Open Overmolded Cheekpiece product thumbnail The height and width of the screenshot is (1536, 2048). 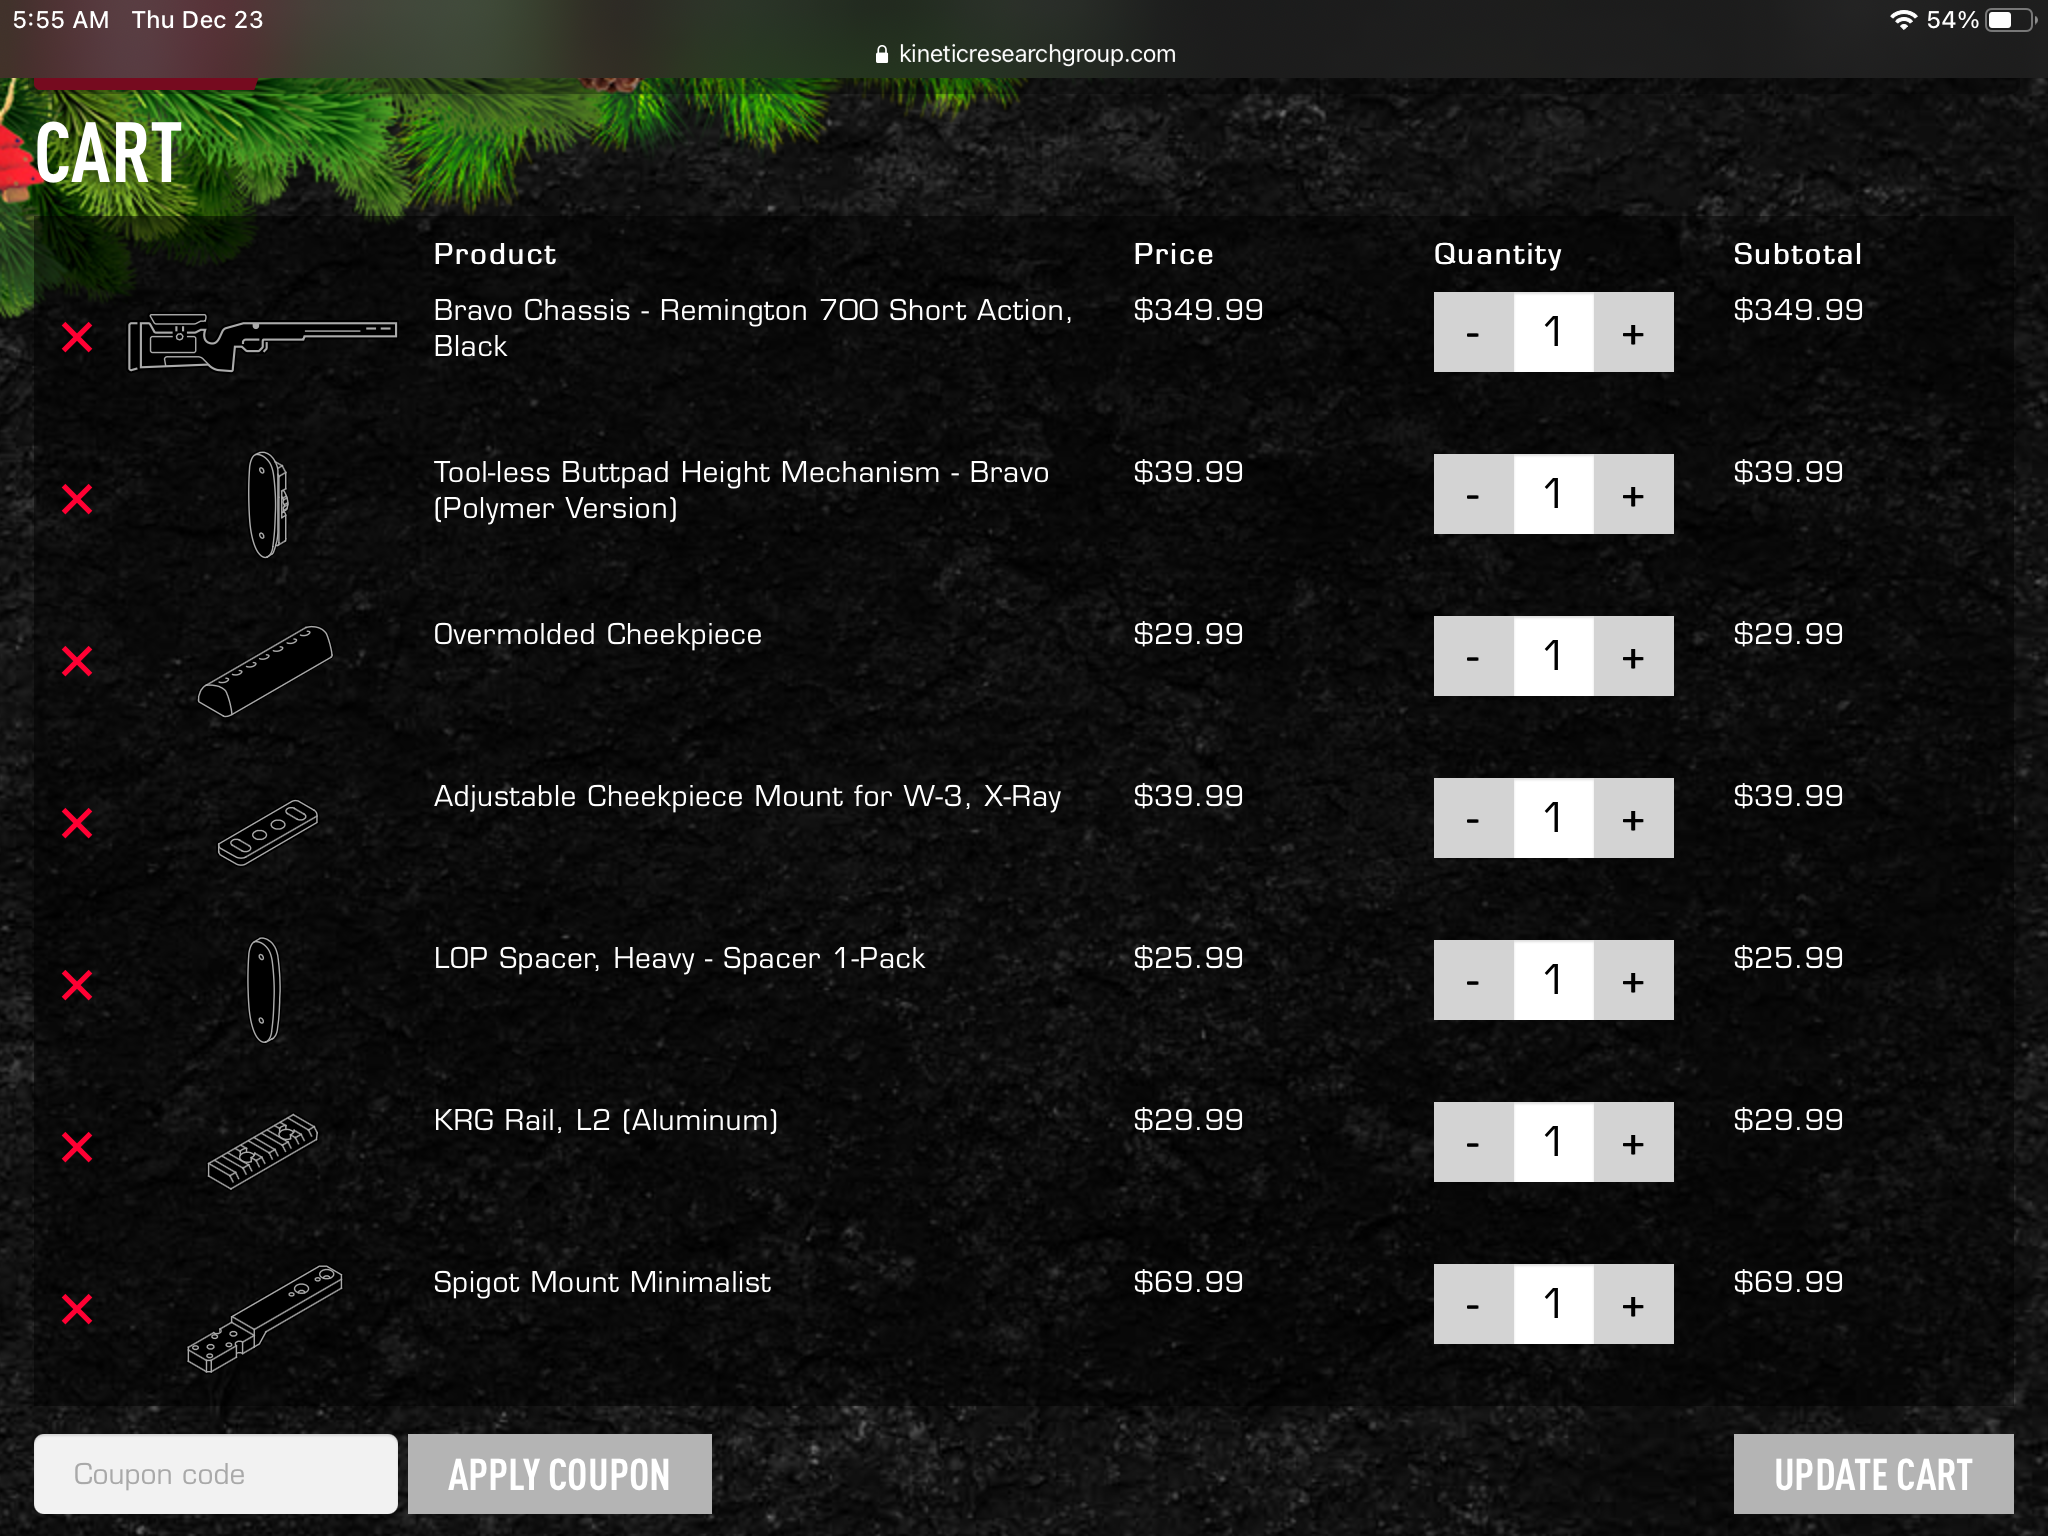[x=265, y=671]
